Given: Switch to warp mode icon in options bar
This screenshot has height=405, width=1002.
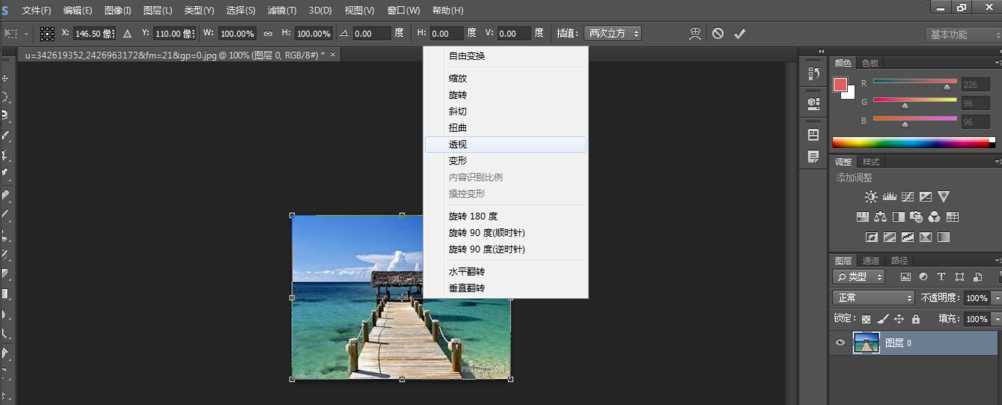Looking at the screenshot, I should pyautogui.click(x=695, y=33).
